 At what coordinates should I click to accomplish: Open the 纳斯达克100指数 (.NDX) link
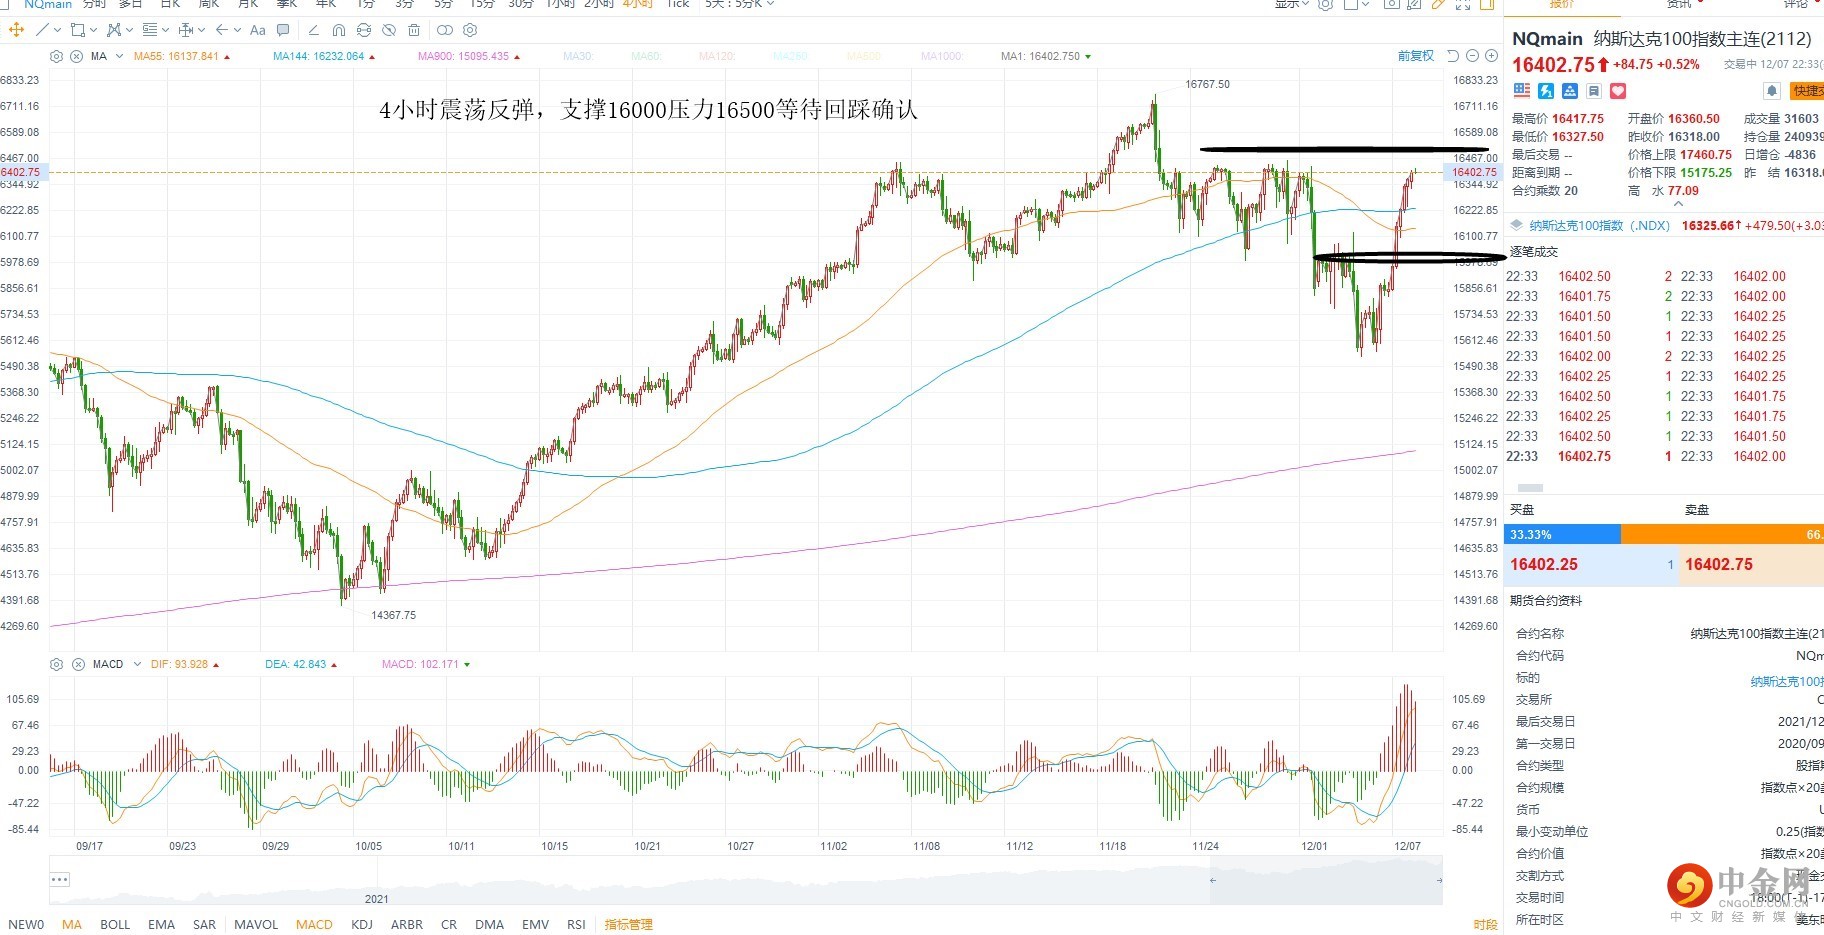coord(1599,226)
